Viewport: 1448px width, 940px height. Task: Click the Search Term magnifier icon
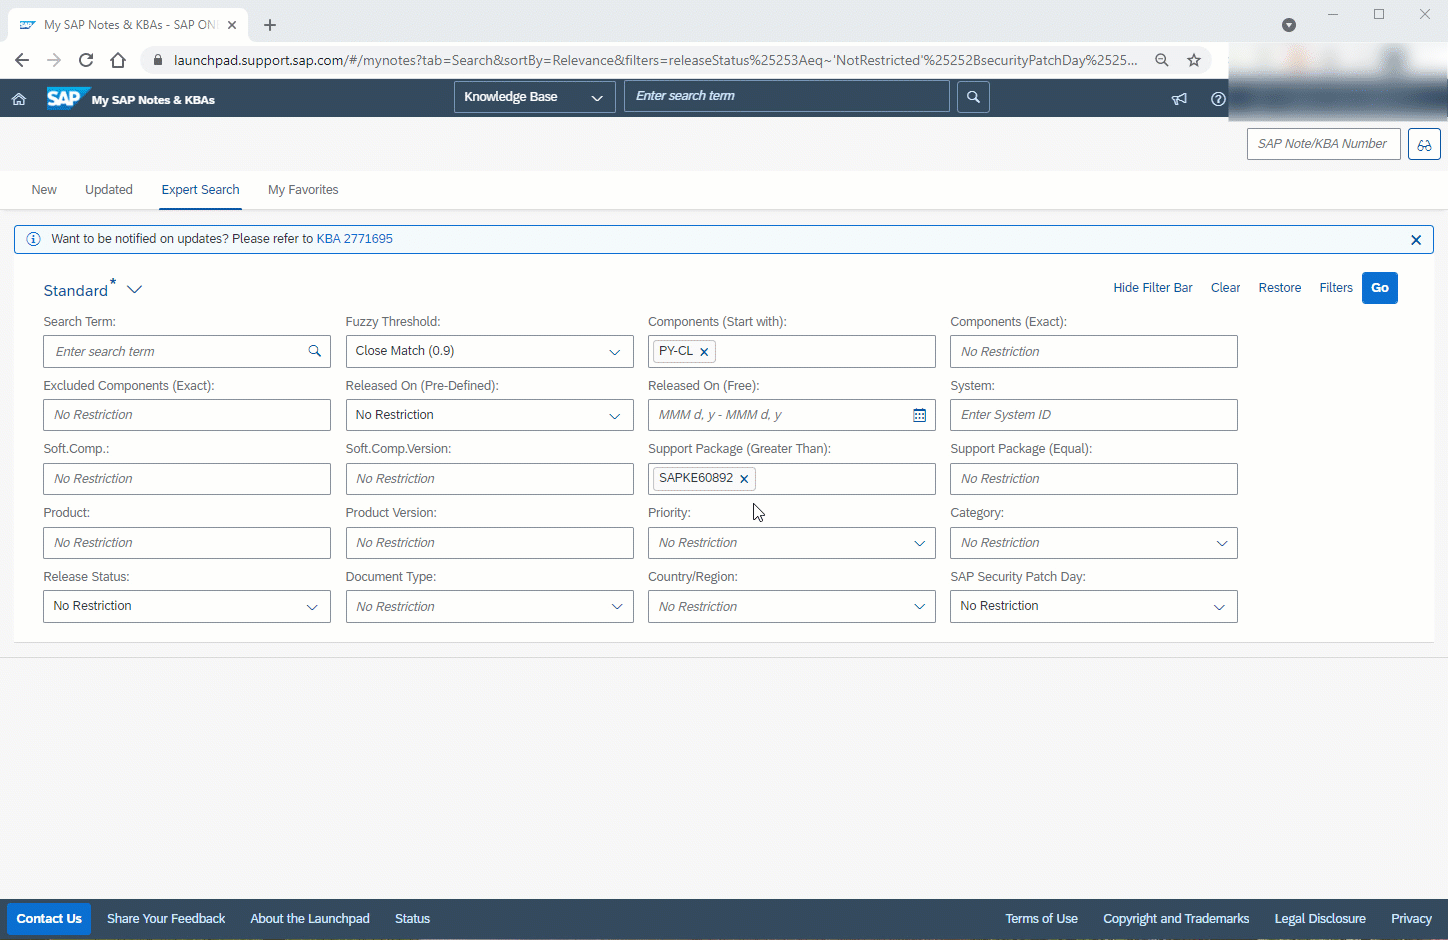tap(314, 351)
